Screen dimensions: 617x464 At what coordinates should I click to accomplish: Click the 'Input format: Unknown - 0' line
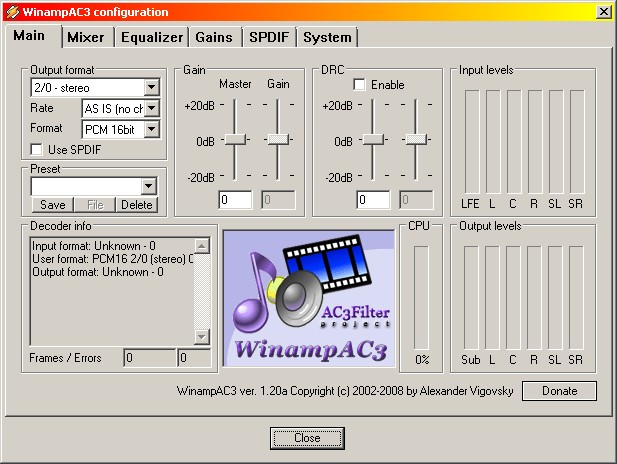(94, 246)
